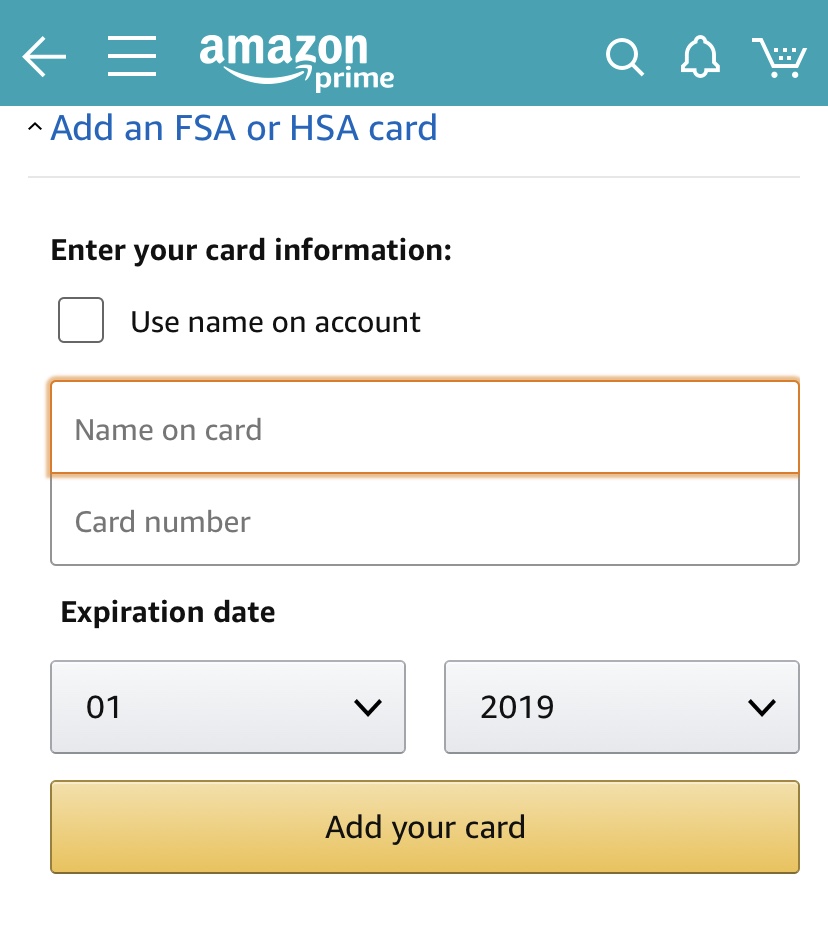Click the Use name on account label

point(276,322)
